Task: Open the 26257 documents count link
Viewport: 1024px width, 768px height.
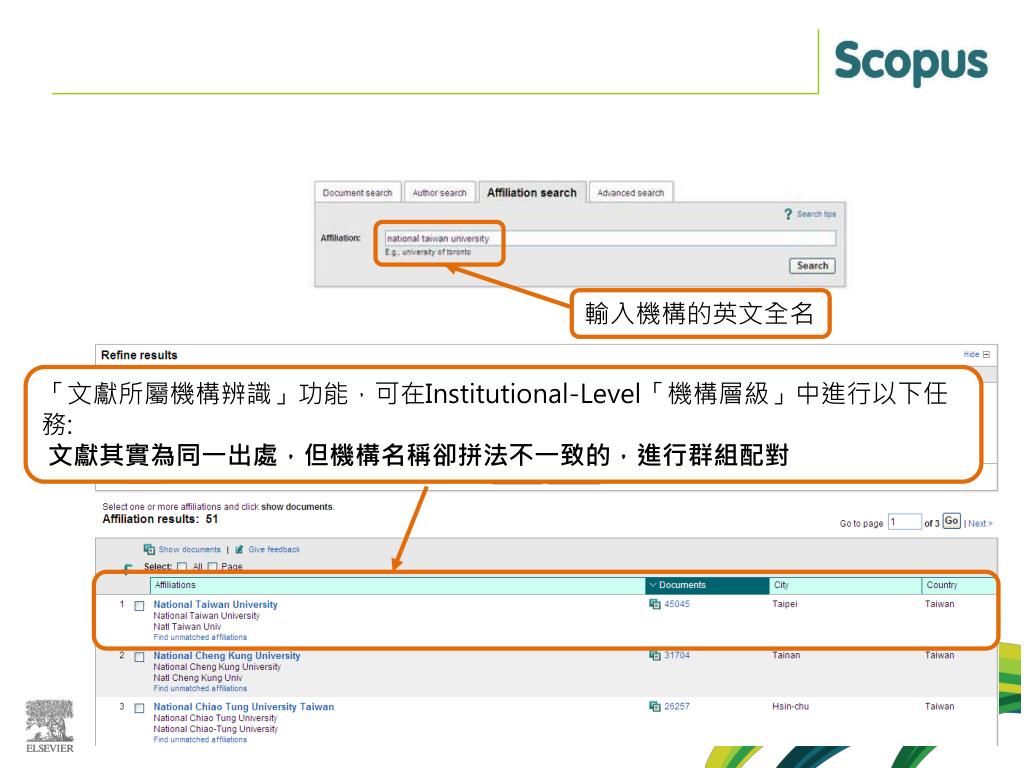Action: 677,706
